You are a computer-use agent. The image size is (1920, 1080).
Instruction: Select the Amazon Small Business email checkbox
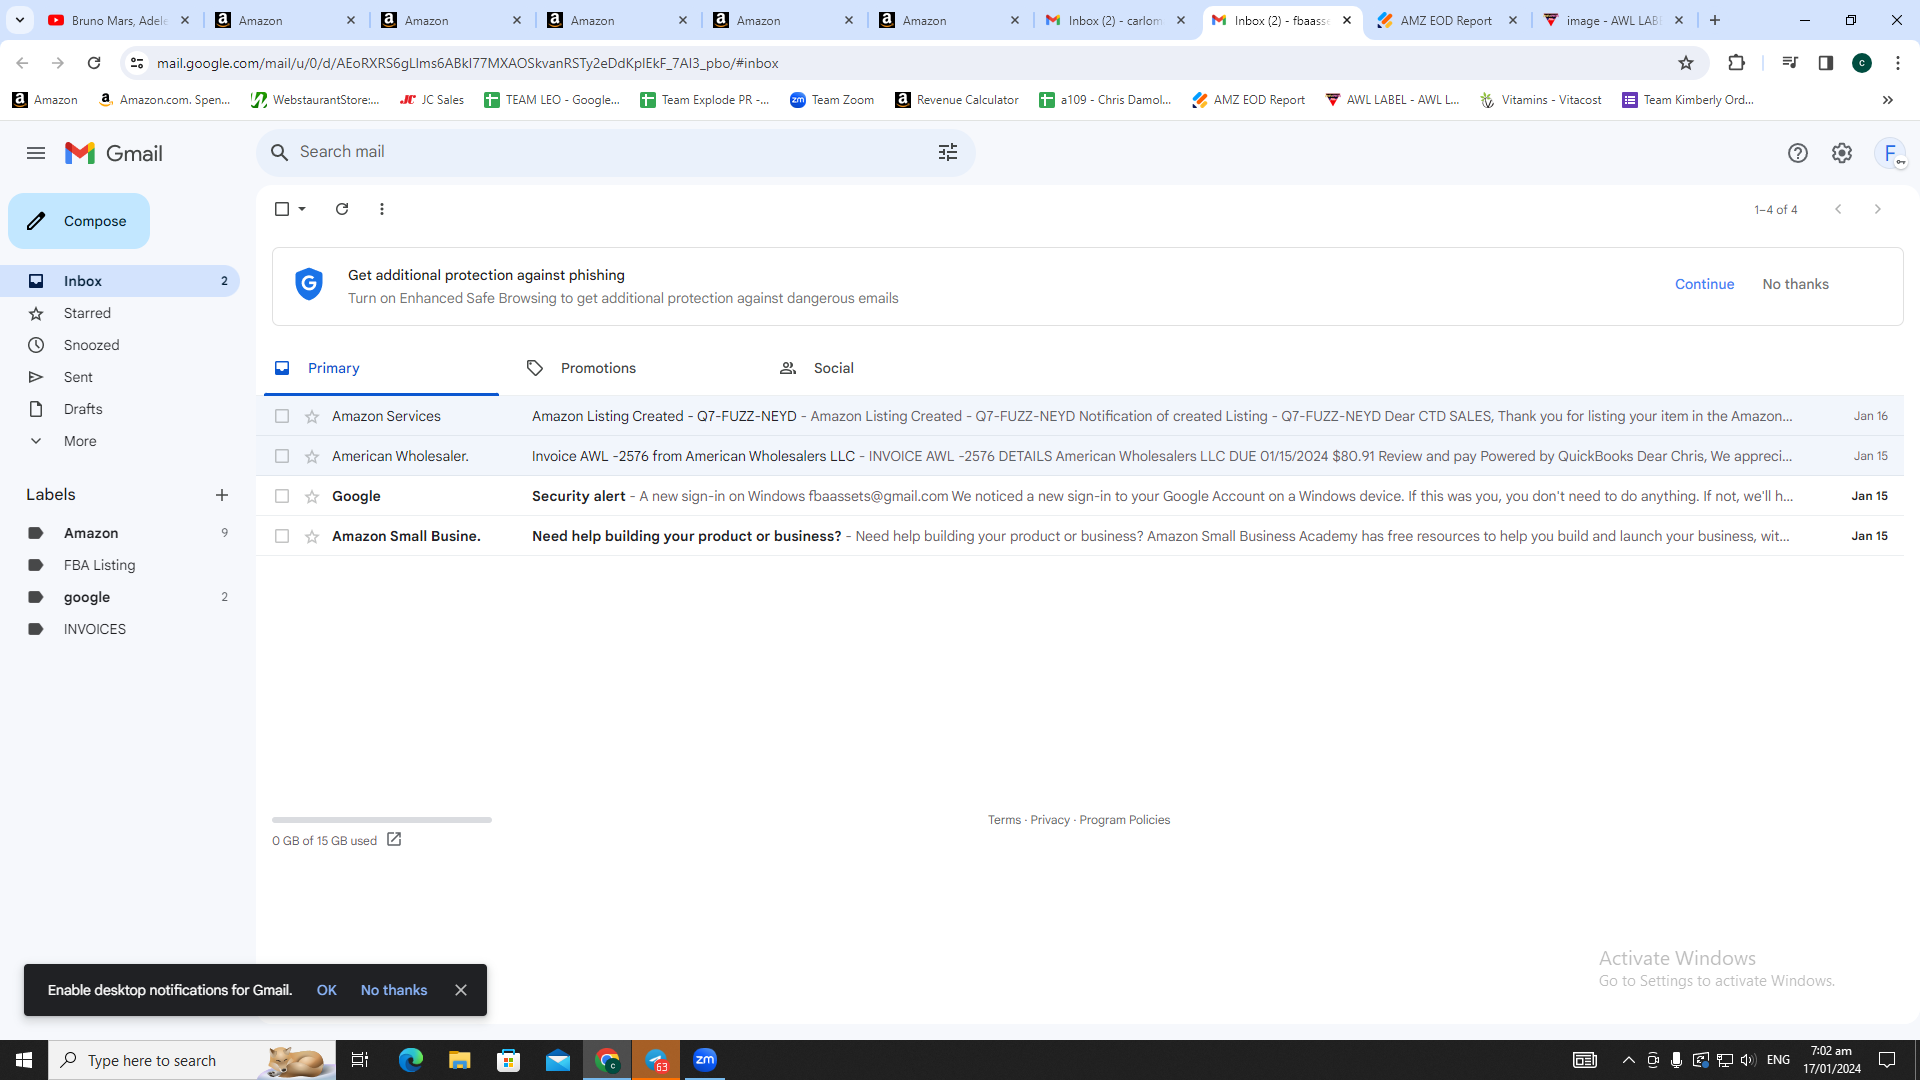(x=282, y=536)
